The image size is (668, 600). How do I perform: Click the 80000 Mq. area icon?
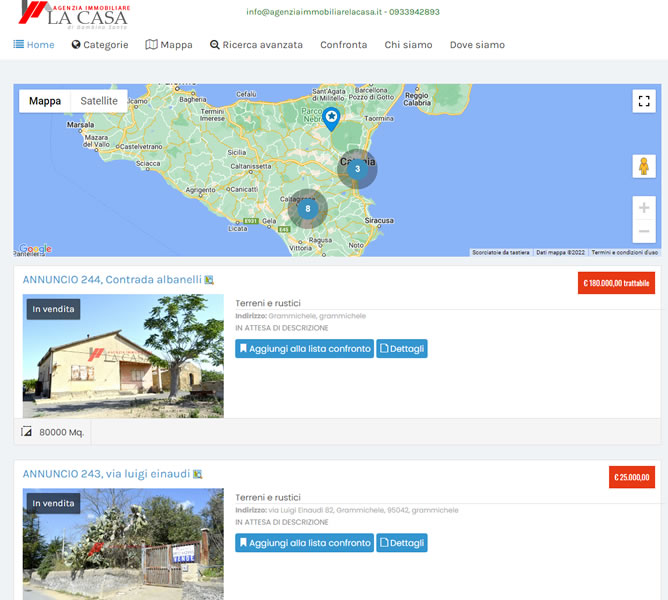26,432
